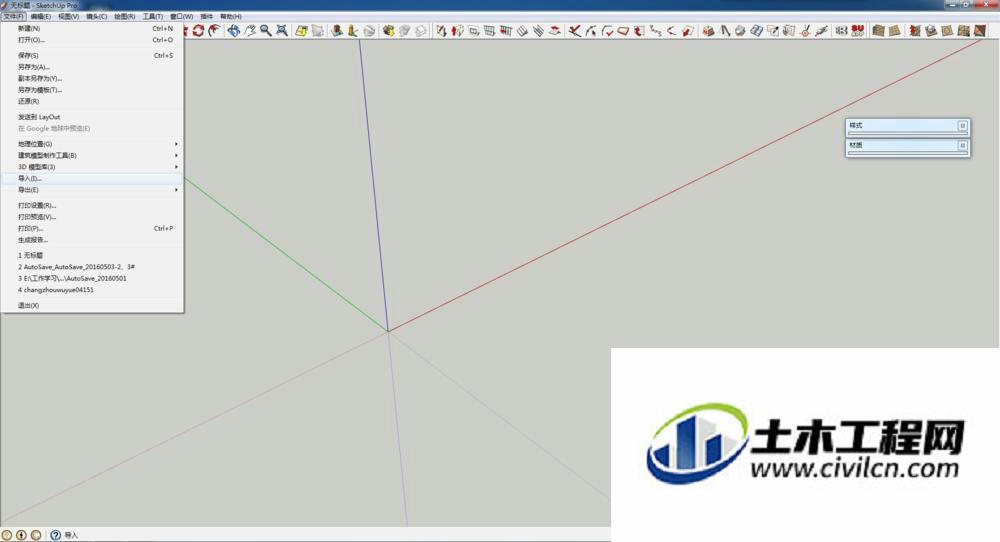Click the Pan hand tool
The height and width of the screenshot is (542, 1000).
250,31
